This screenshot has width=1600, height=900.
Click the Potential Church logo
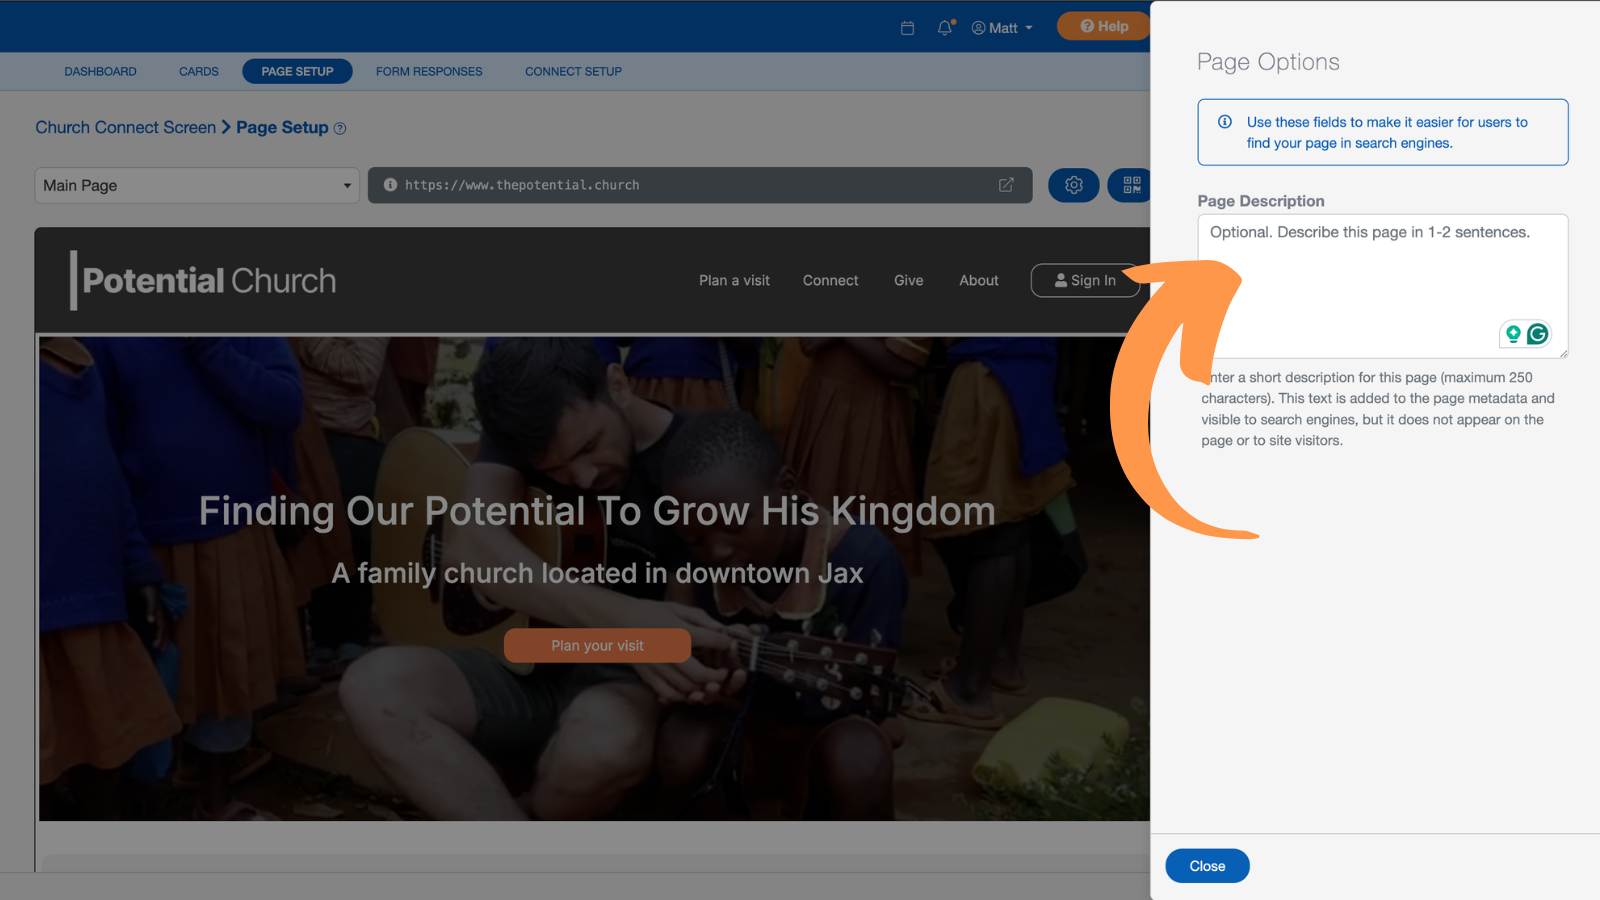(203, 280)
